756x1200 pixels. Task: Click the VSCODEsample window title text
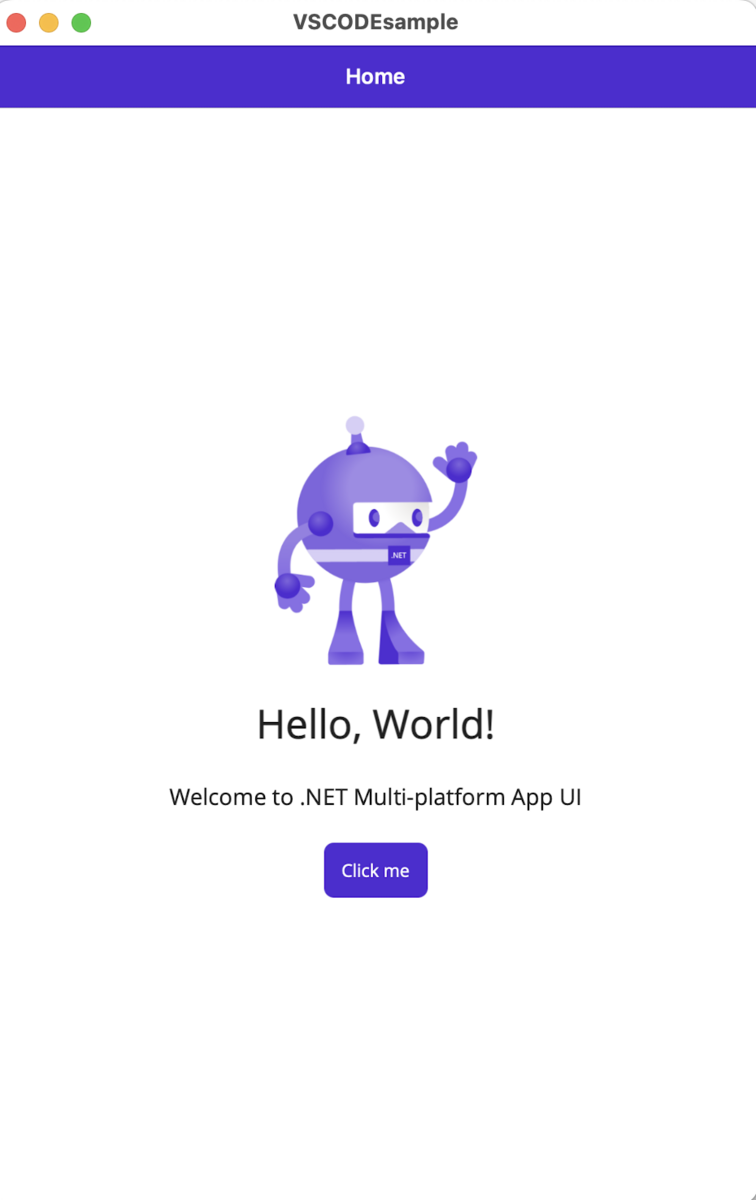point(375,22)
